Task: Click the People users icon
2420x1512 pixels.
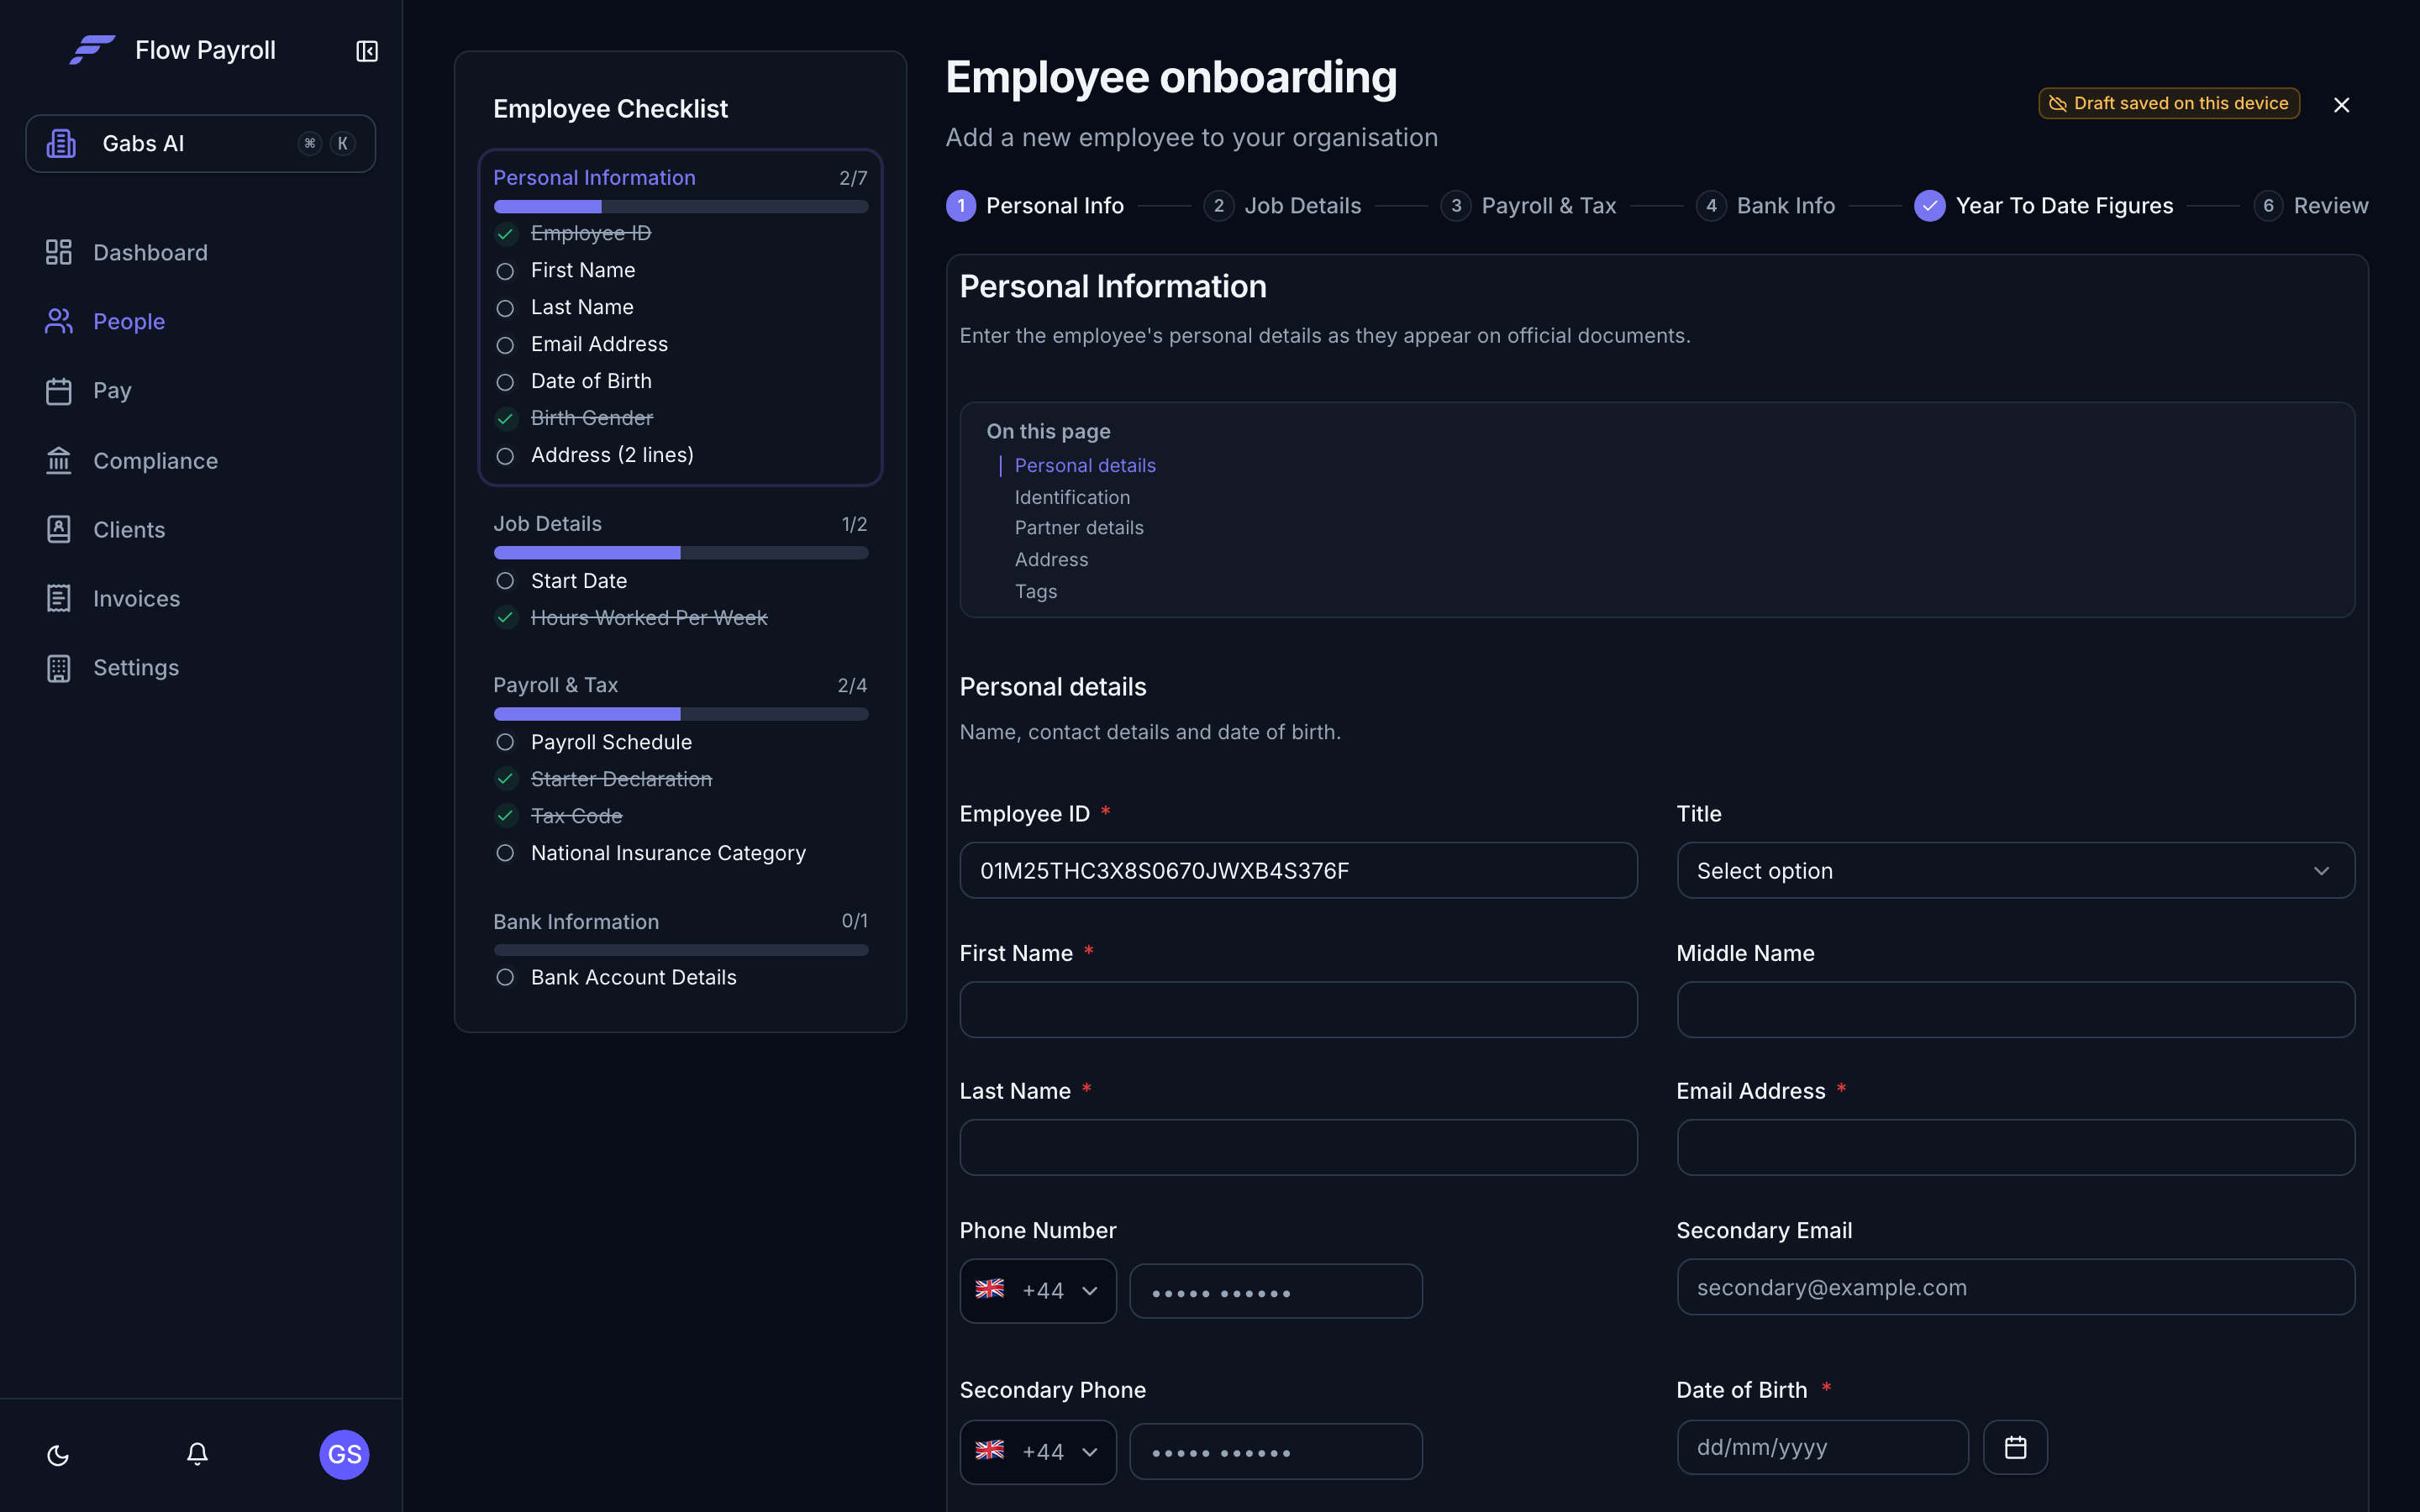Action: point(59,321)
